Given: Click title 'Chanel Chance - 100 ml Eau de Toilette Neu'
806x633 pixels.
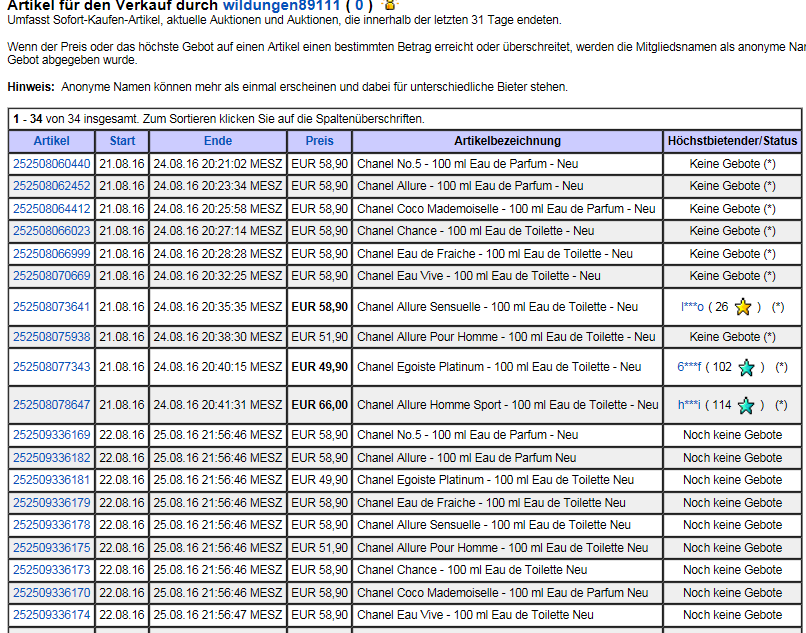Looking at the screenshot, I should pyautogui.click(x=472, y=570).
